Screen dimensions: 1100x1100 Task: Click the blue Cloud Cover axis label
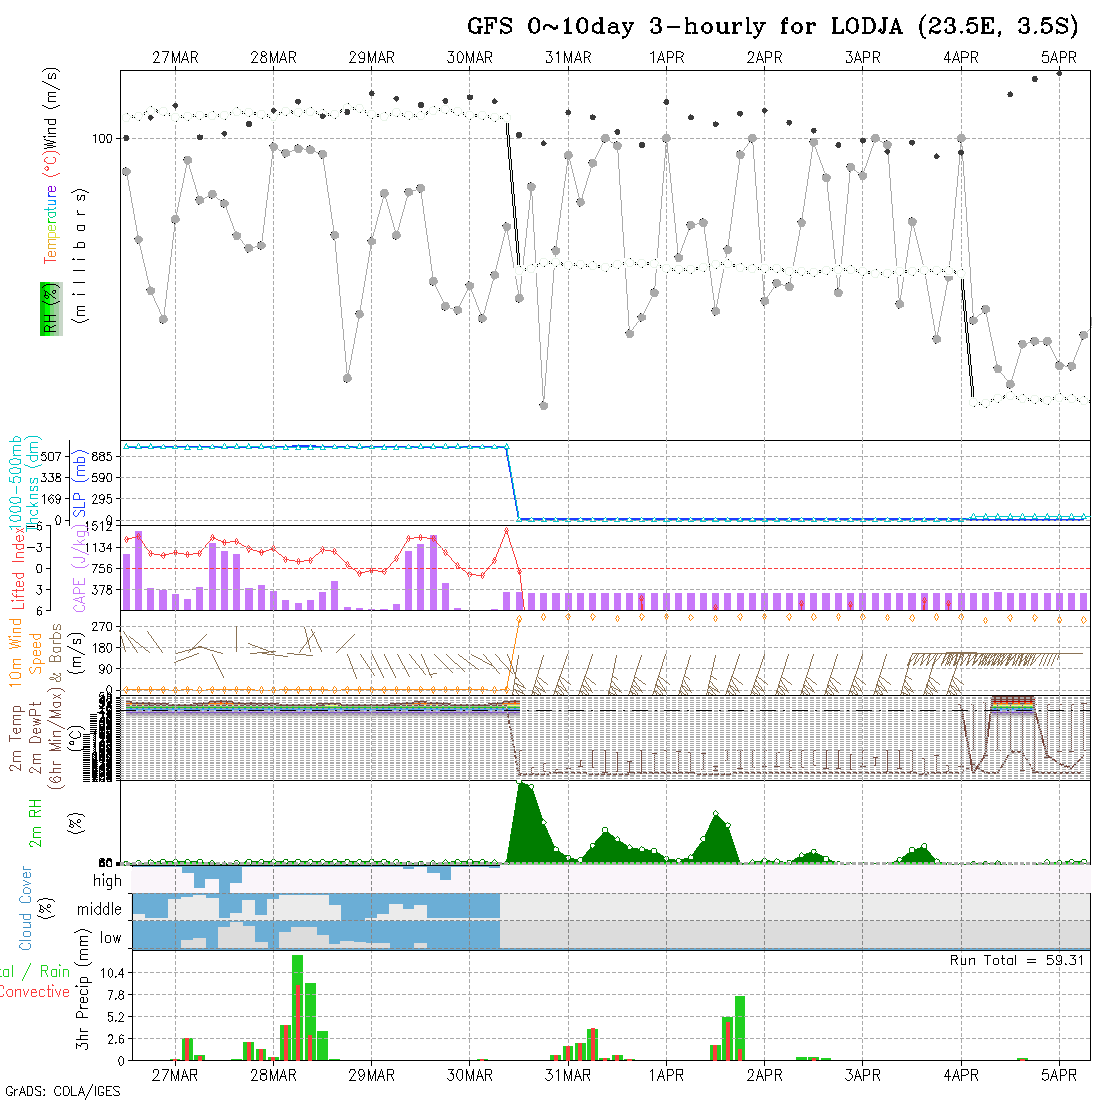coord(25,909)
